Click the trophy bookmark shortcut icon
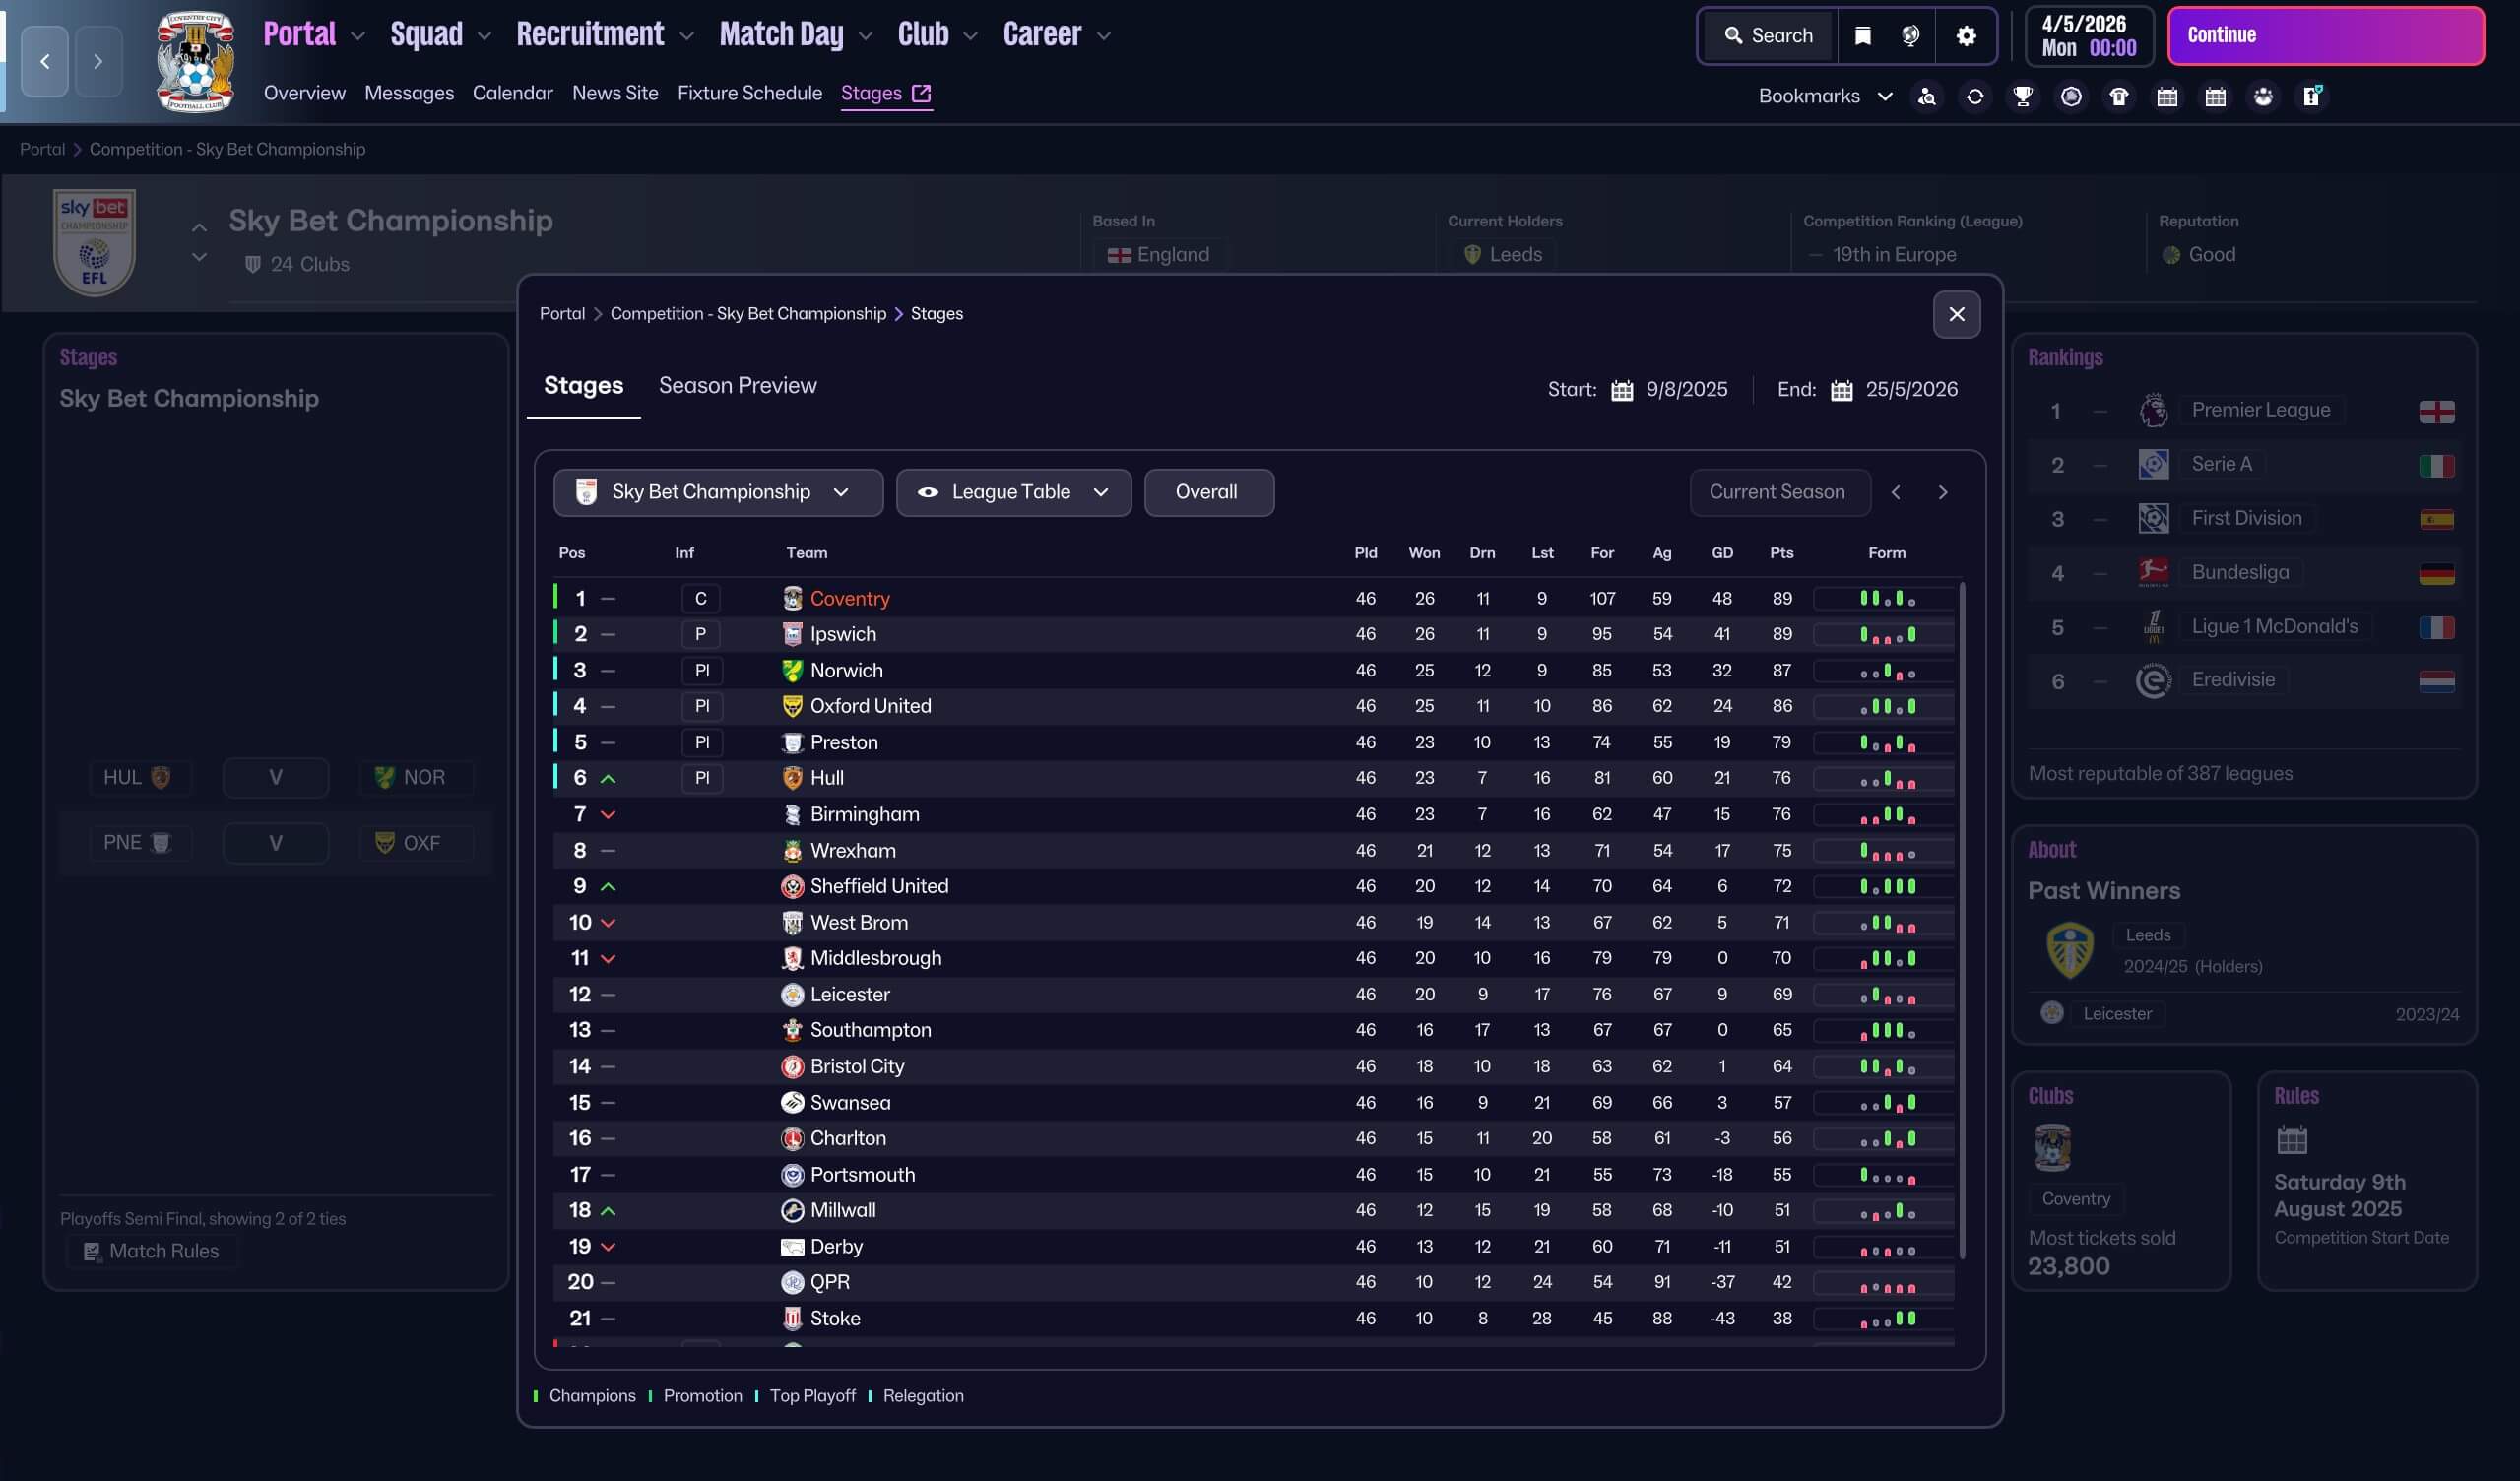The height and width of the screenshot is (1481, 2520). 2022,96
